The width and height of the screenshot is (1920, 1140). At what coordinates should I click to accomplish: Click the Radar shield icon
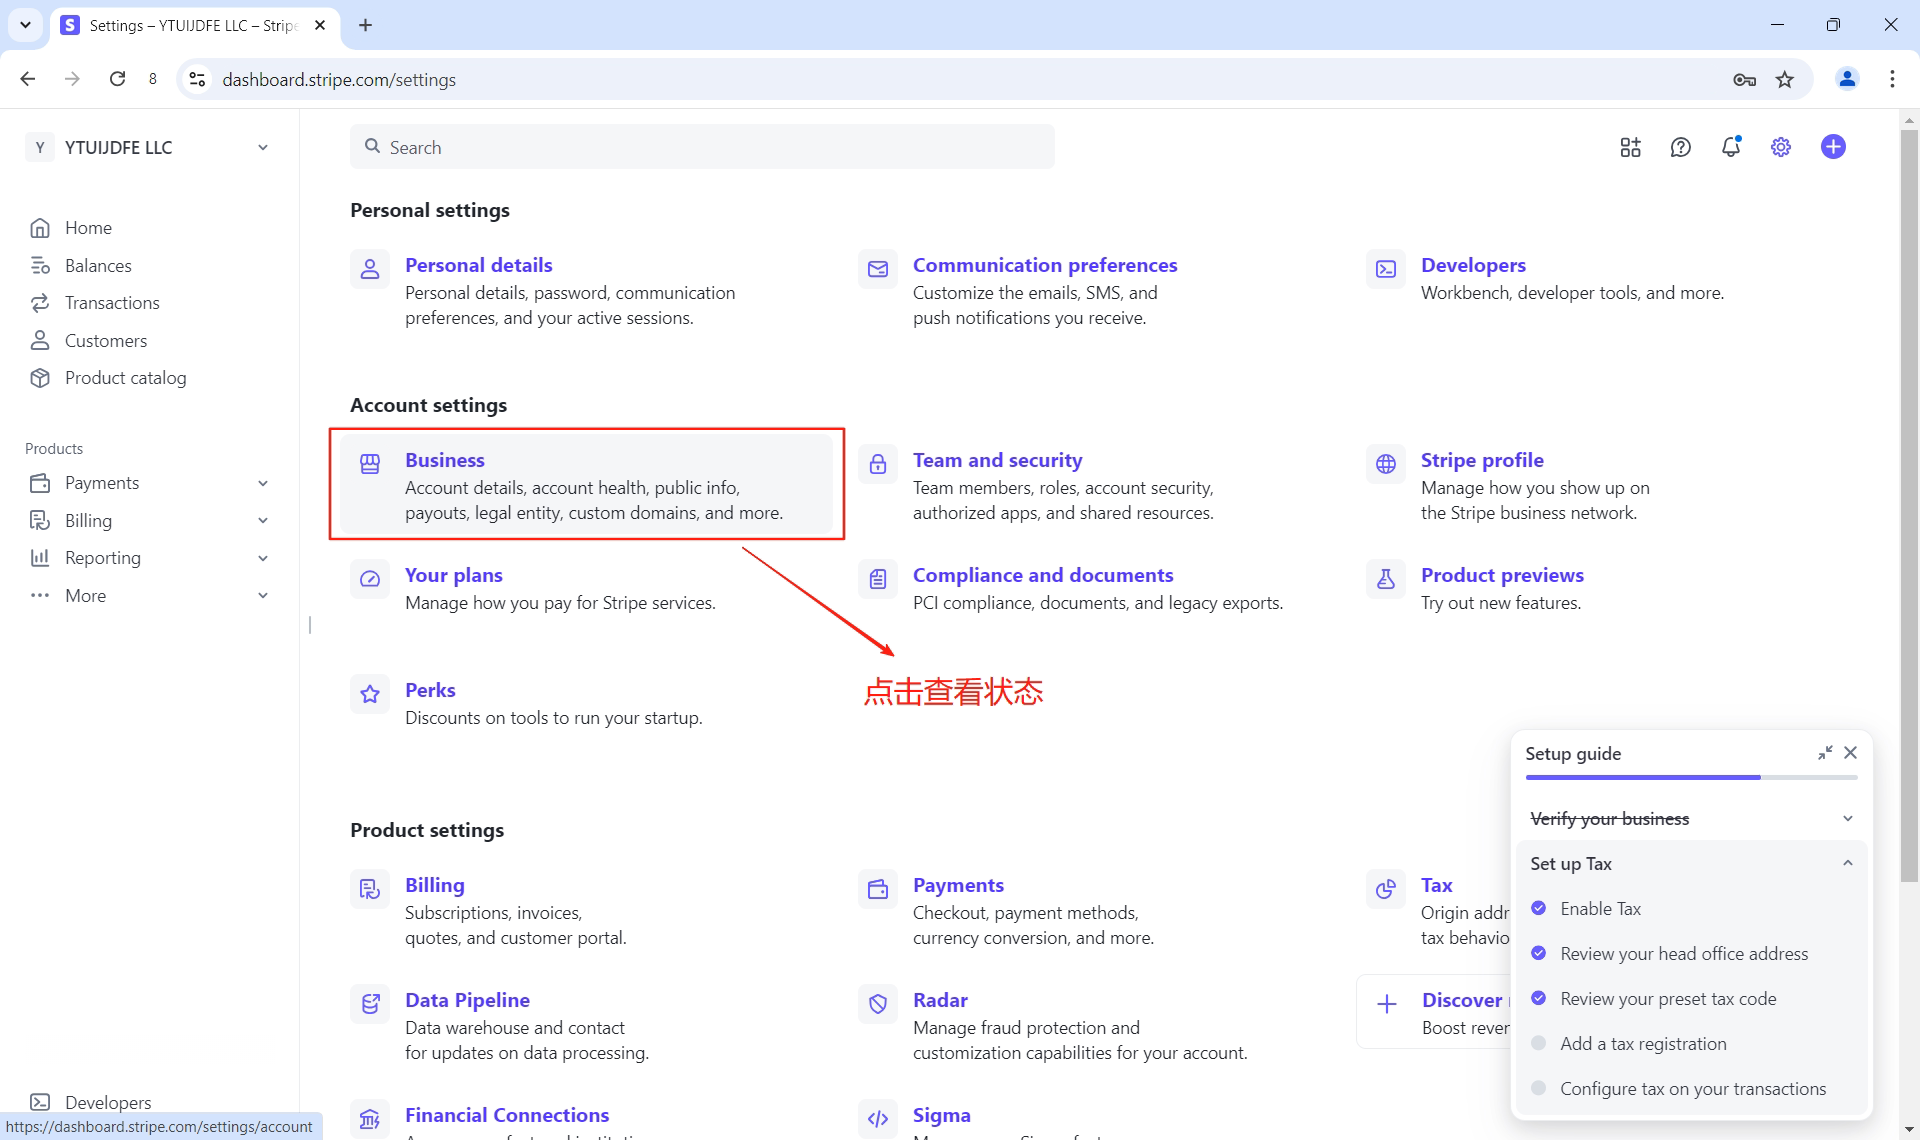point(877,1003)
